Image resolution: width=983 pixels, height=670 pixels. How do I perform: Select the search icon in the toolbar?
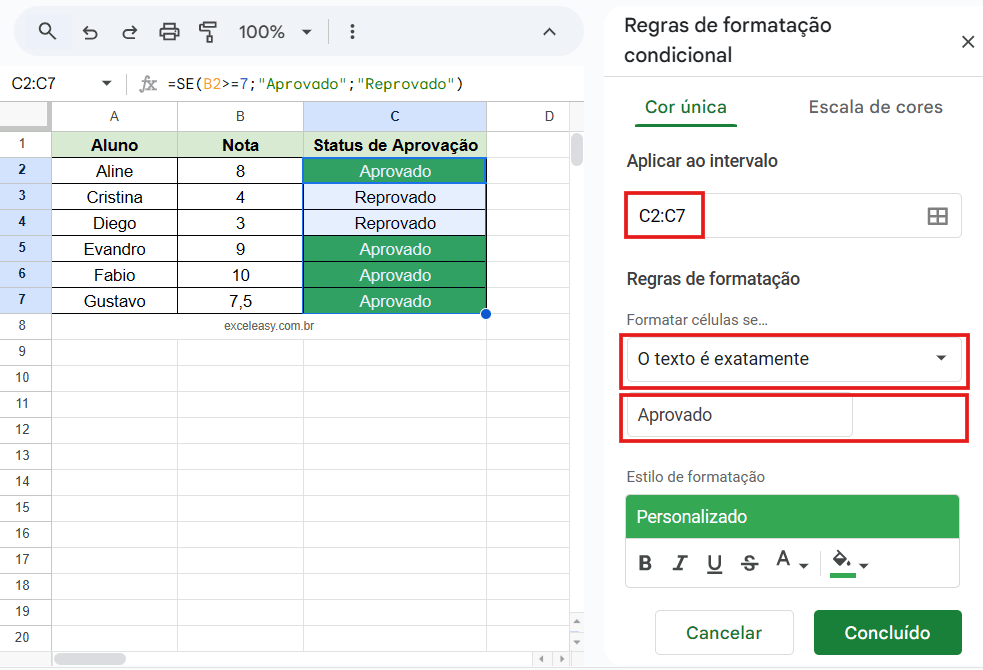click(x=46, y=31)
